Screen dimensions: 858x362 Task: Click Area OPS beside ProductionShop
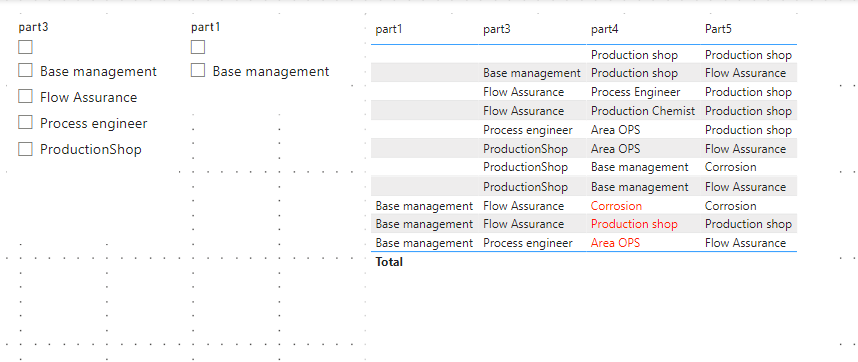[x=616, y=149]
